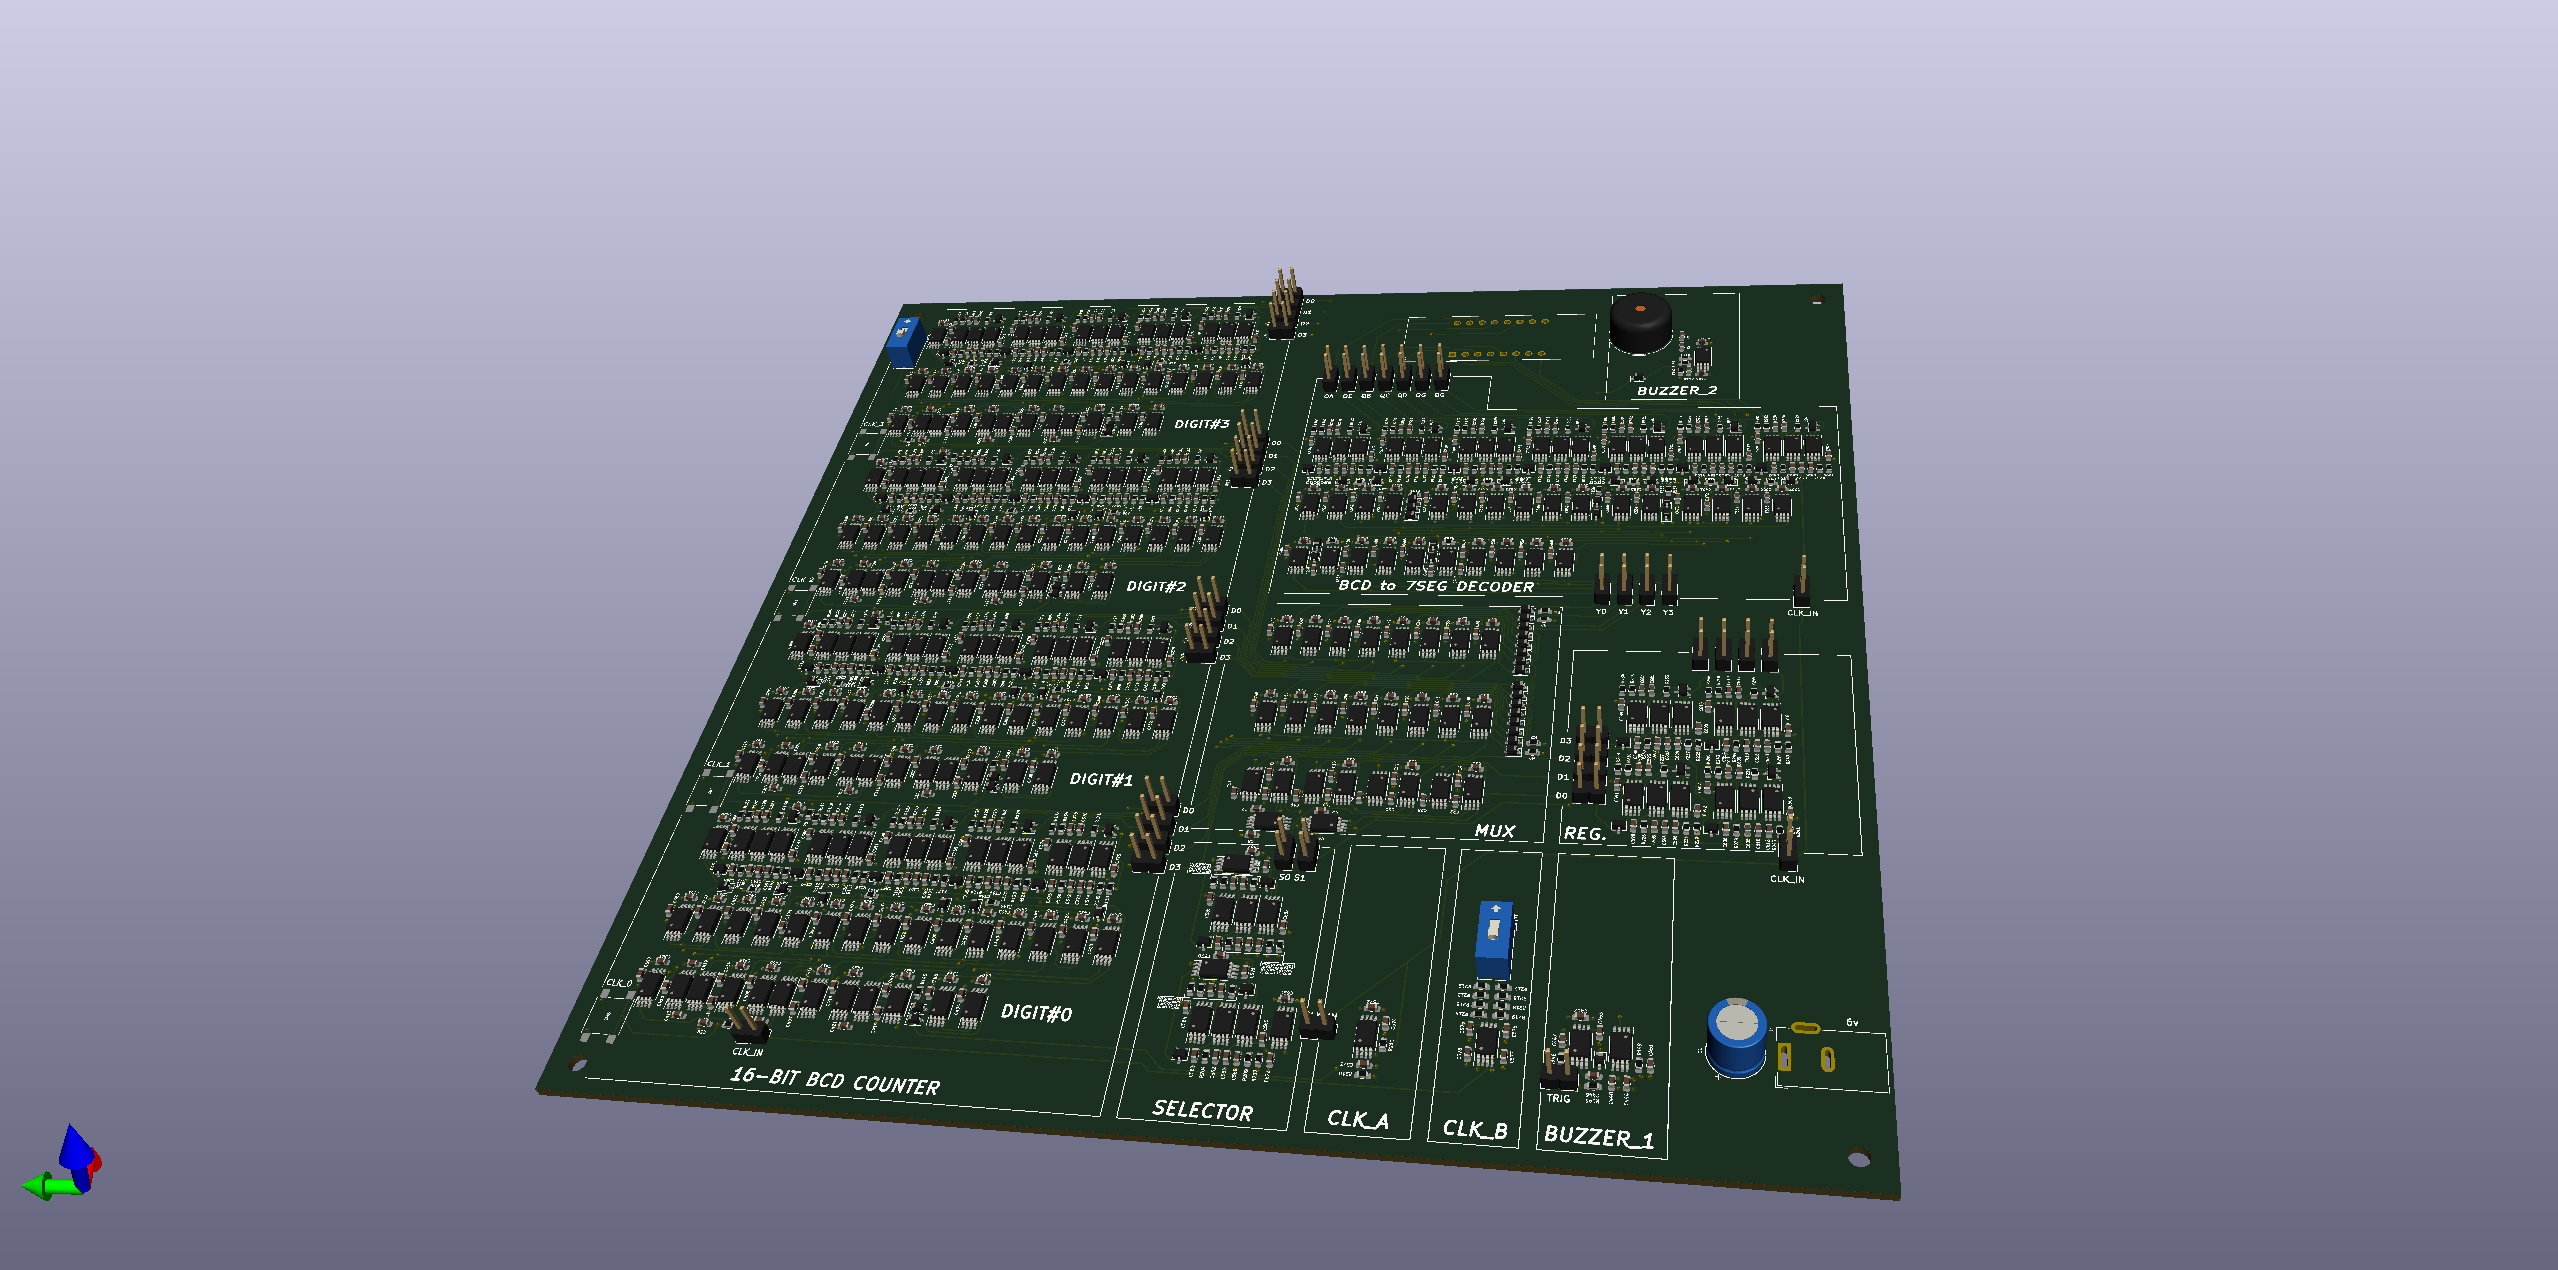Select the blue electrolytic capacitor
This screenshot has height=1270, width=2558.
1736,1037
